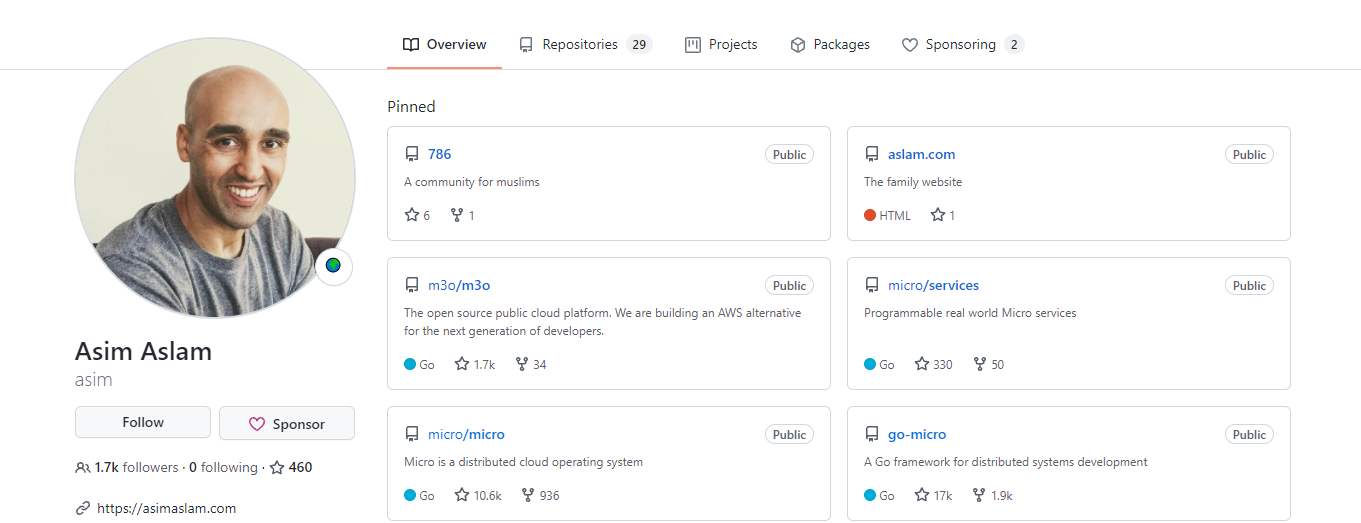Click the repo icon next to micro/micro

412,434
